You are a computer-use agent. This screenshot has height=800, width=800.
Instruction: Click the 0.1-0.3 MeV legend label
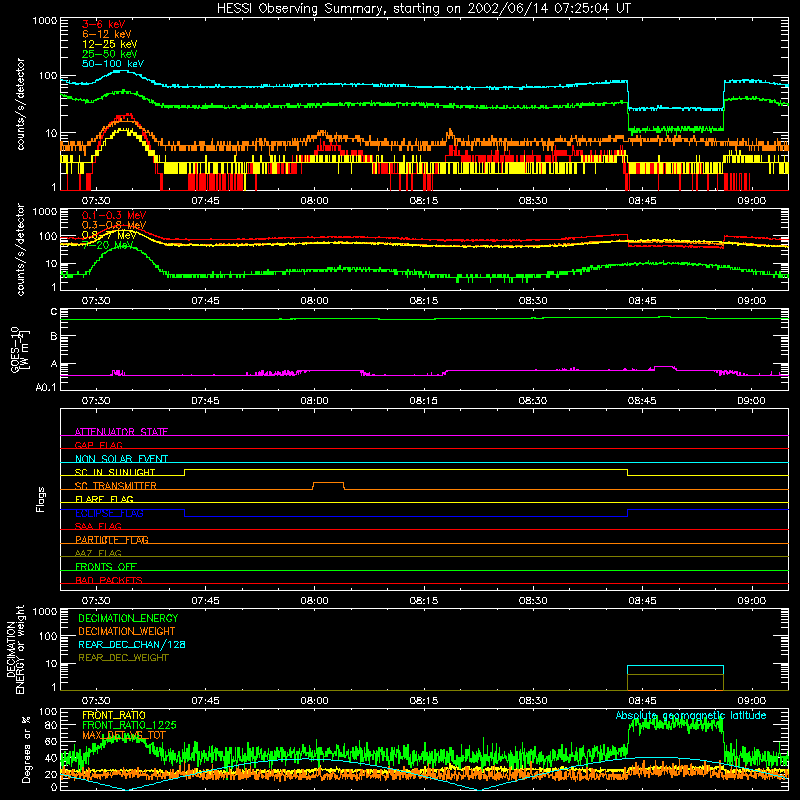click(114, 215)
